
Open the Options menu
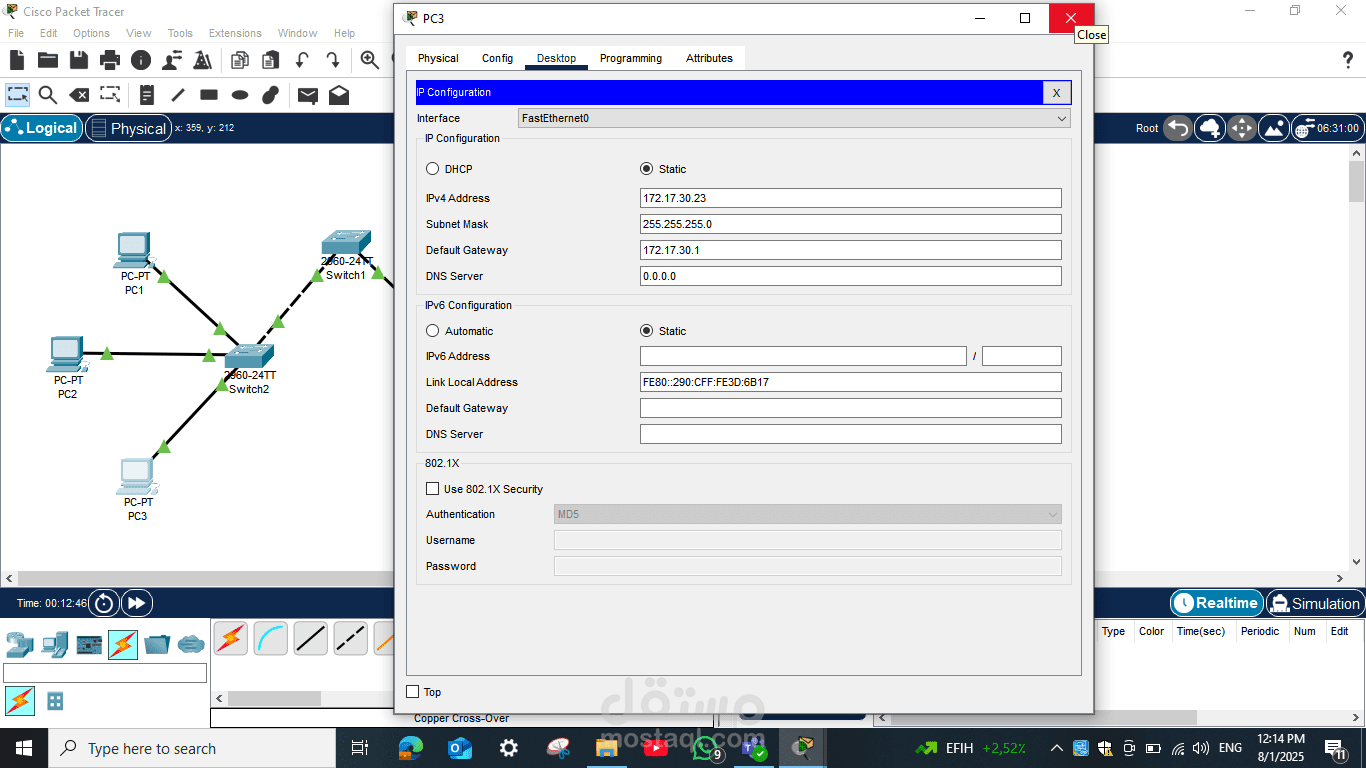[x=91, y=33]
